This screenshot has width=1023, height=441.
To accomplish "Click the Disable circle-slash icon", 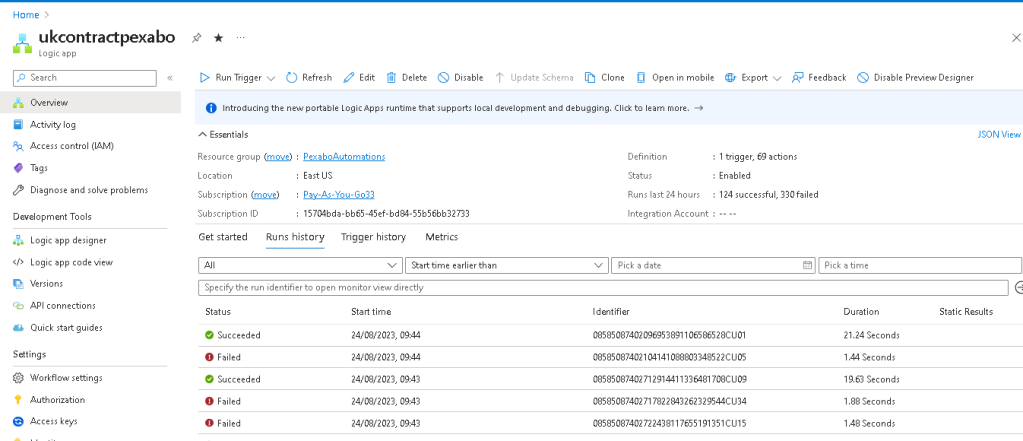I will (443, 78).
